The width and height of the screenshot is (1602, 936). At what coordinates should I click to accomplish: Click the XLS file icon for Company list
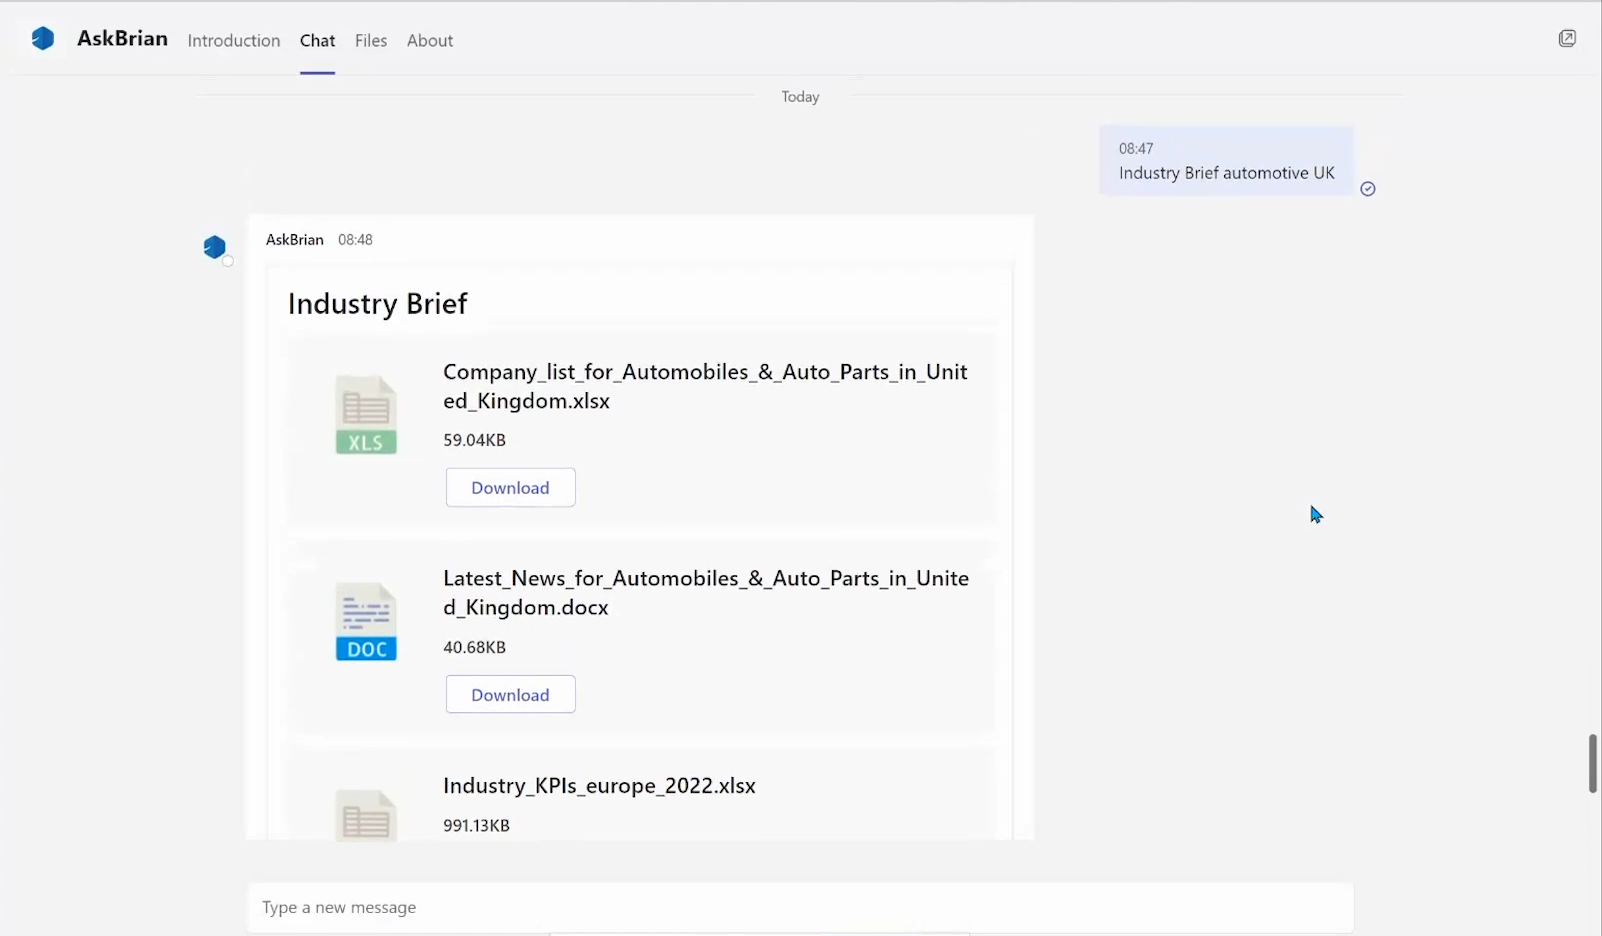tap(366, 415)
